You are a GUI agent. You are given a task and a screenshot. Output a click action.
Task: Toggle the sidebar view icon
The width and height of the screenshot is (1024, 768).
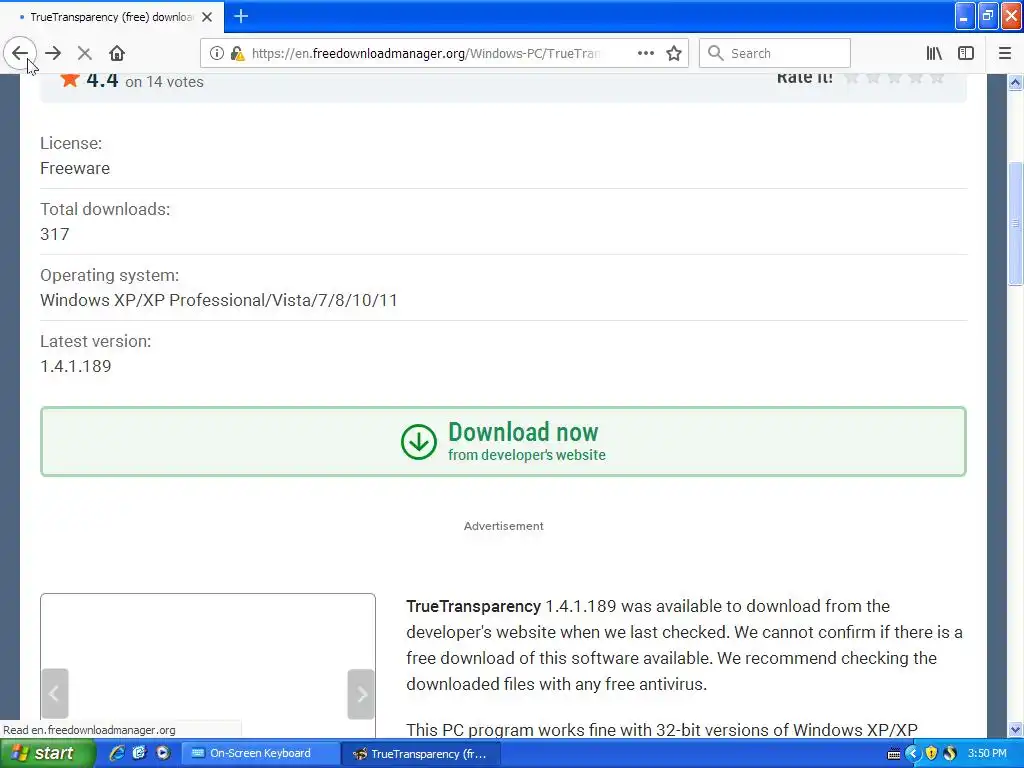[x=966, y=53]
